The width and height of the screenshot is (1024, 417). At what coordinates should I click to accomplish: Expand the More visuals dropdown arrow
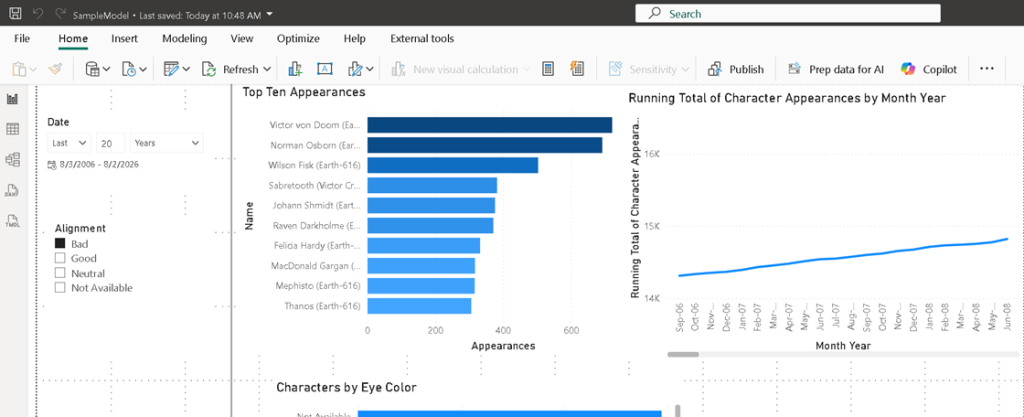point(370,69)
